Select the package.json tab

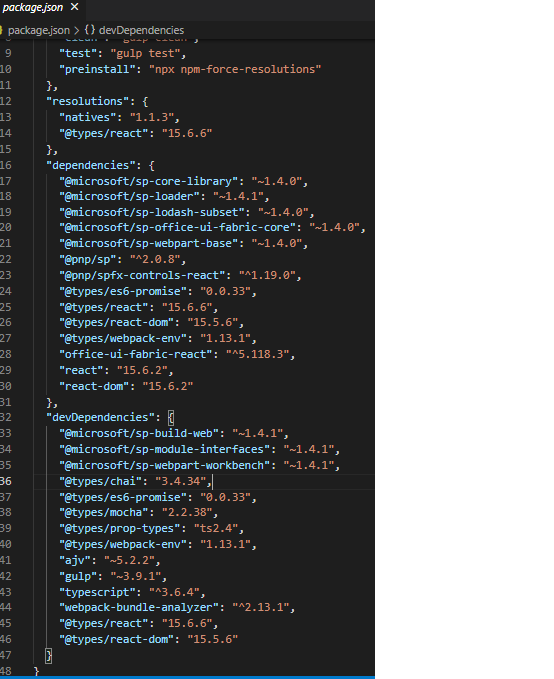tap(33, 7)
